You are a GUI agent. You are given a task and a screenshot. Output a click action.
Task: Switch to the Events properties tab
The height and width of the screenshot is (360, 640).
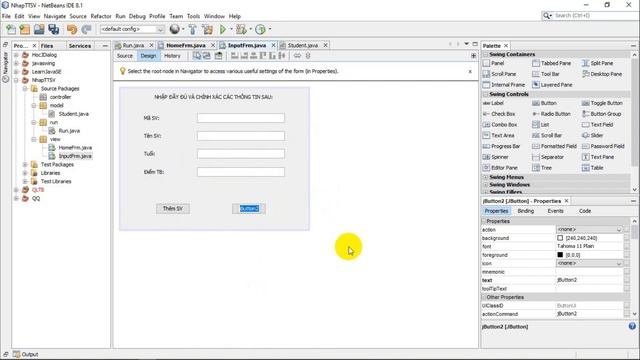555,211
